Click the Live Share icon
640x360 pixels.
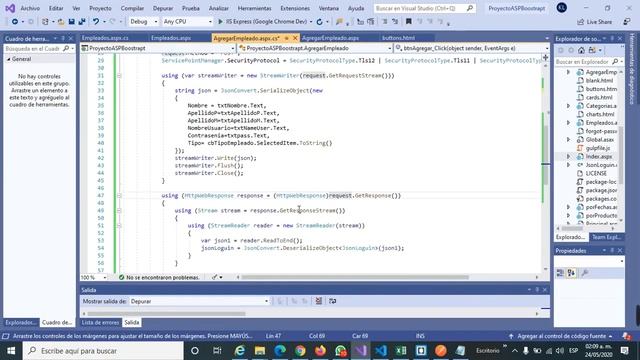click(x=581, y=22)
